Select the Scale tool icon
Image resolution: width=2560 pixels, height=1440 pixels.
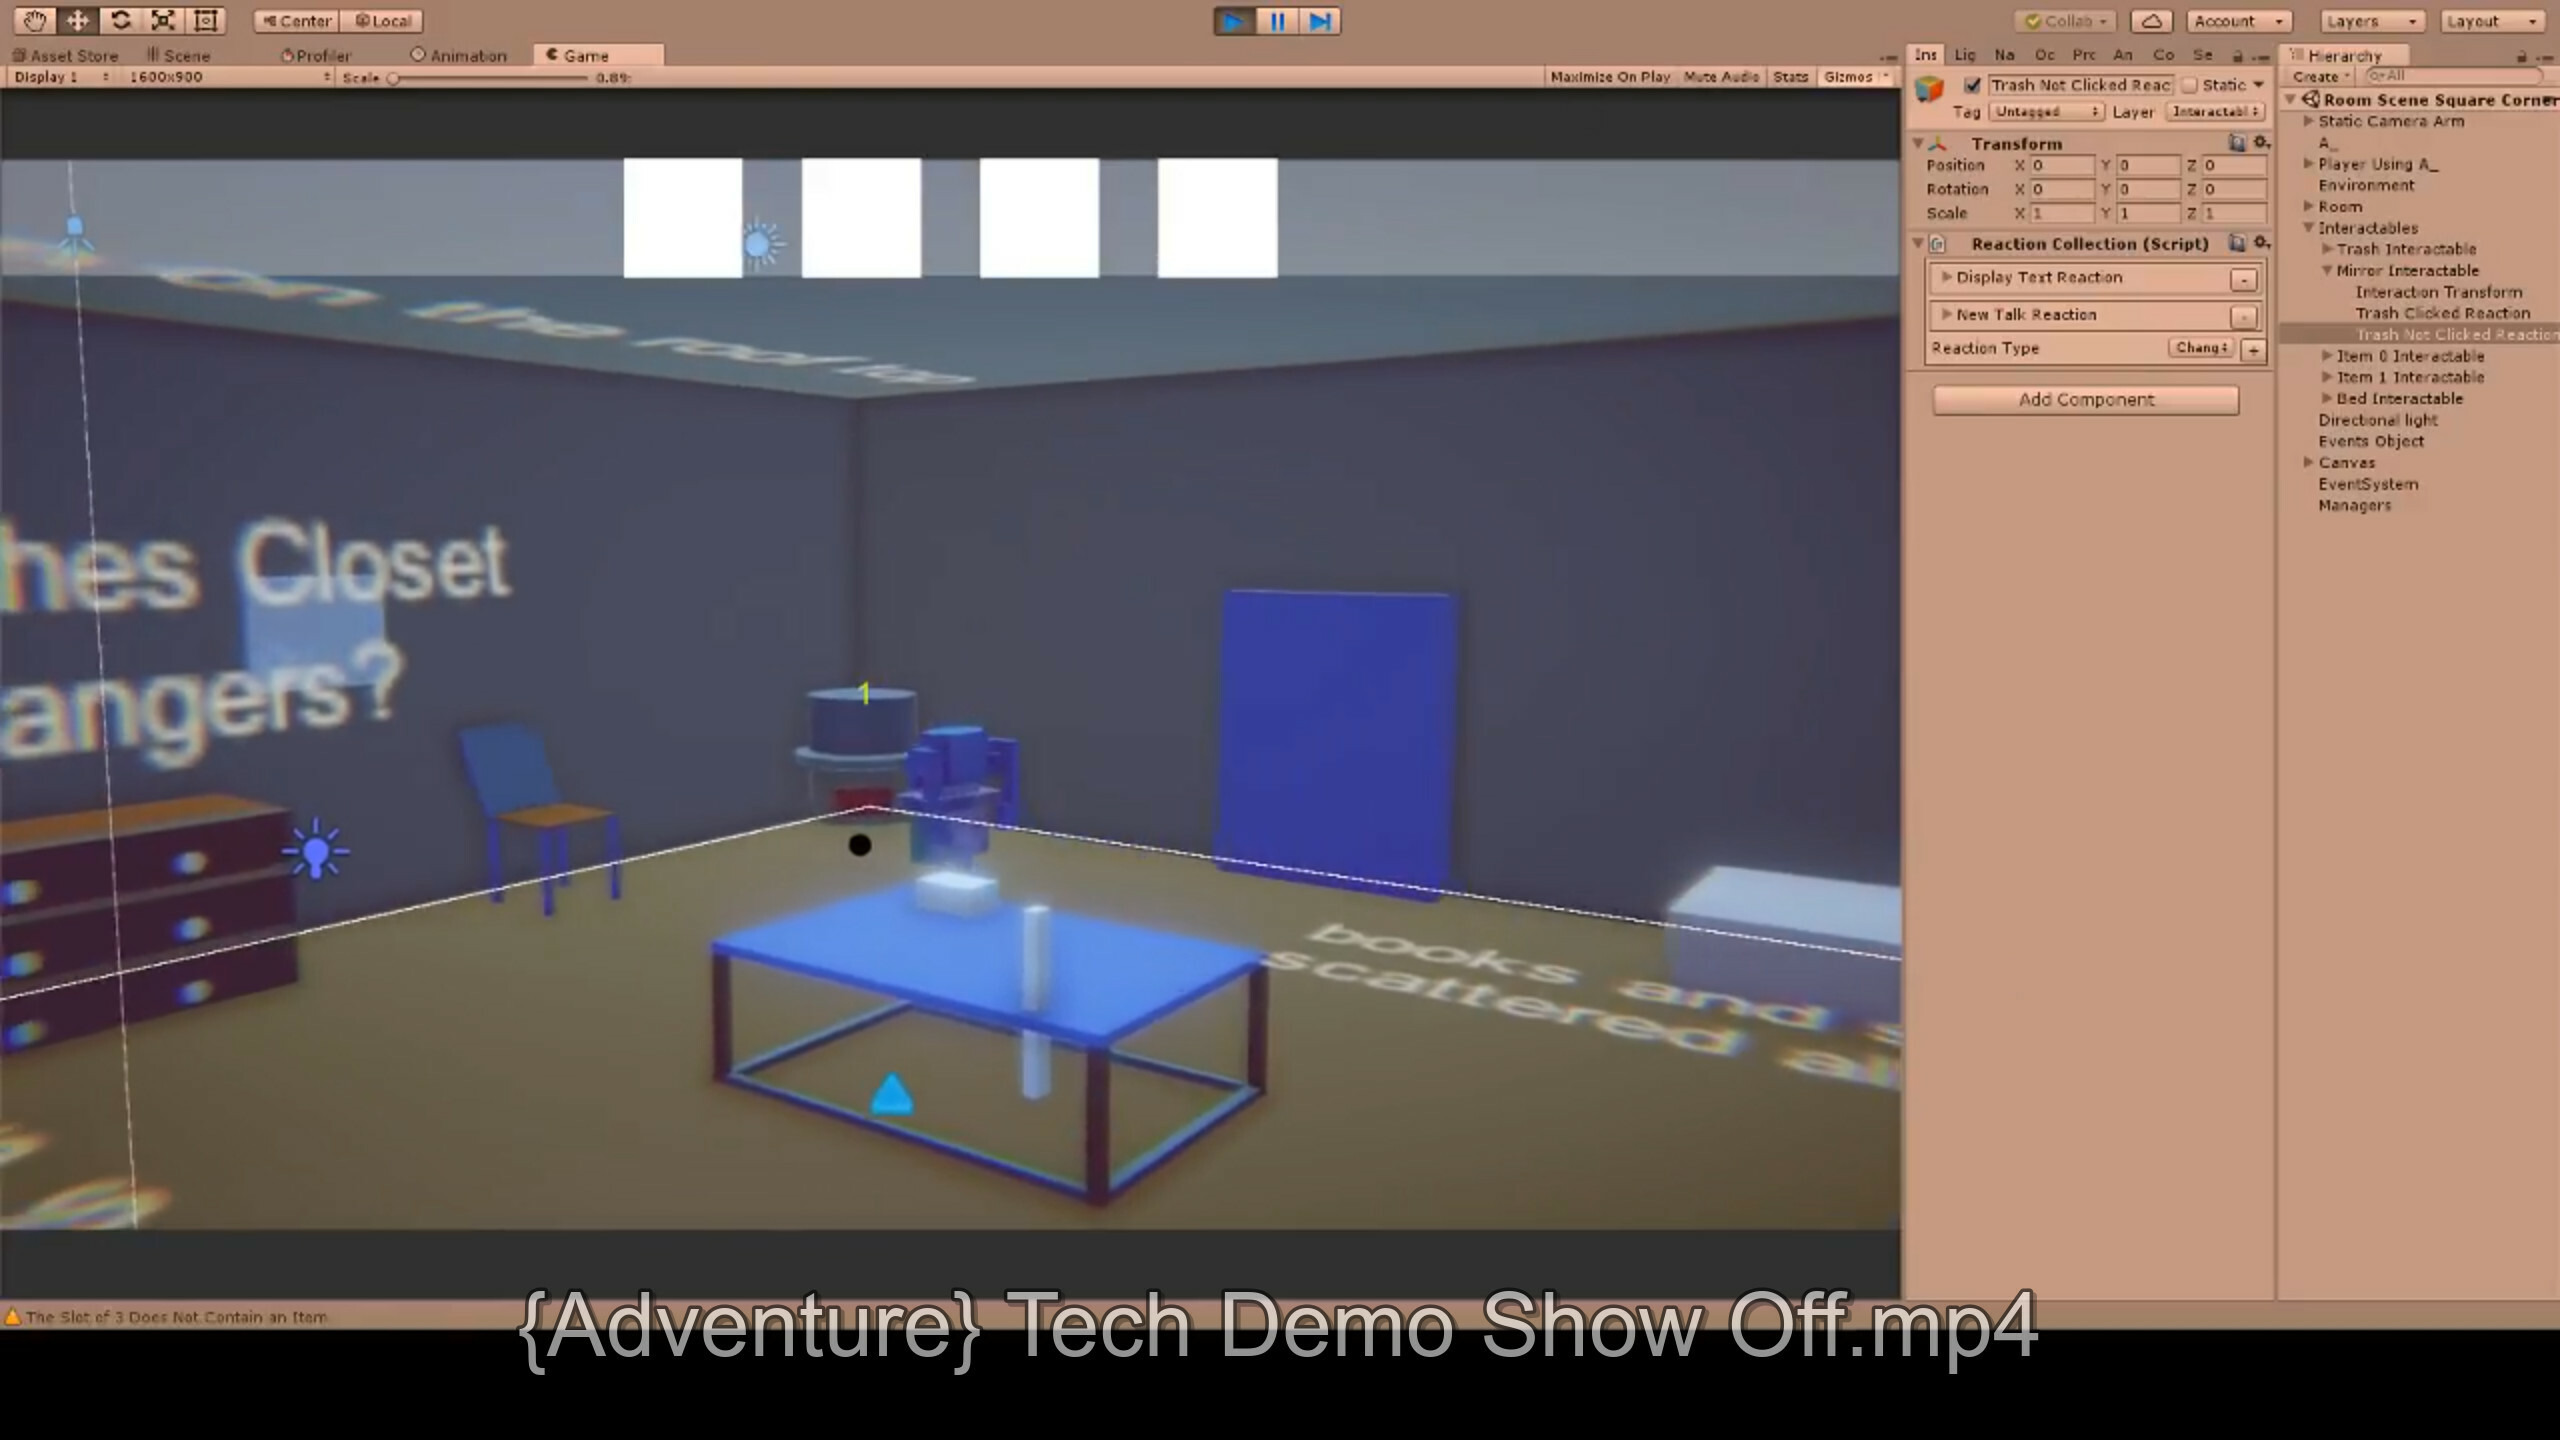click(x=163, y=20)
